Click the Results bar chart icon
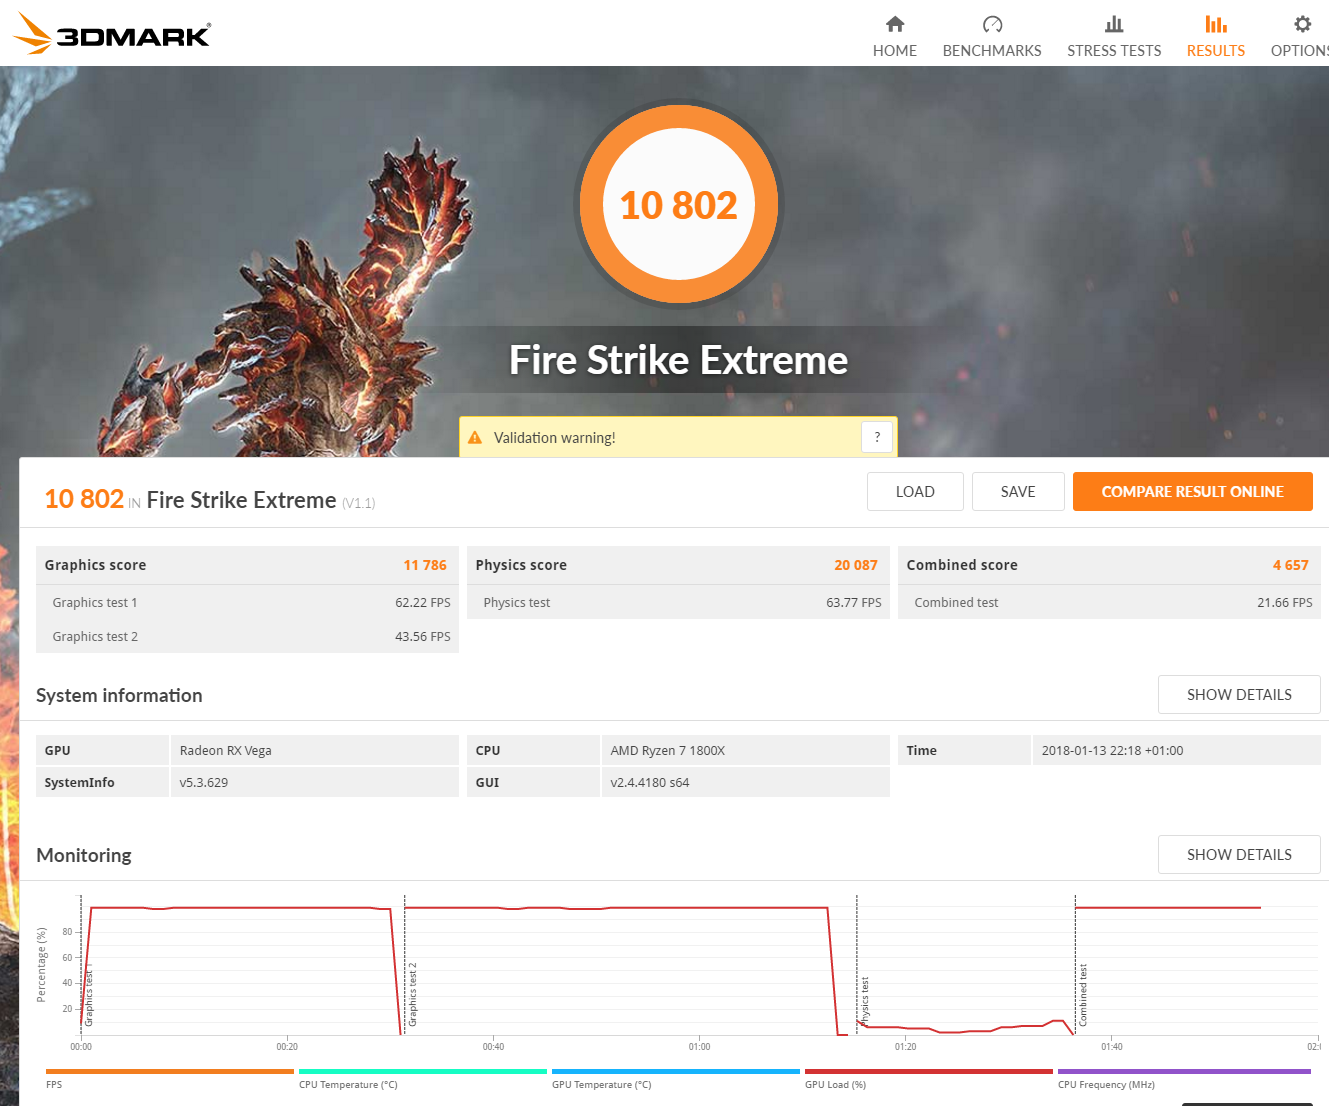This screenshot has width=1329, height=1106. pyautogui.click(x=1216, y=24)
